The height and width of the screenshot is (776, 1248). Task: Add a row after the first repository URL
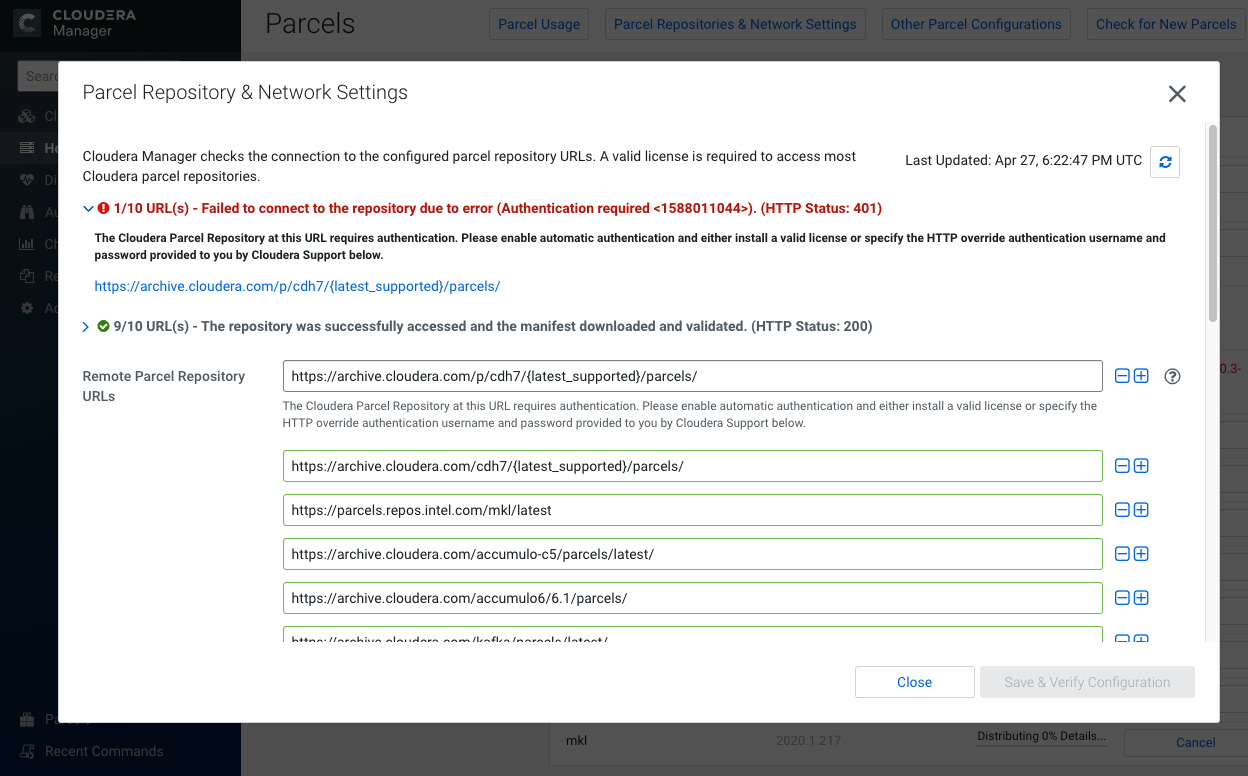pyautogui.click(x=1141, y=377)
